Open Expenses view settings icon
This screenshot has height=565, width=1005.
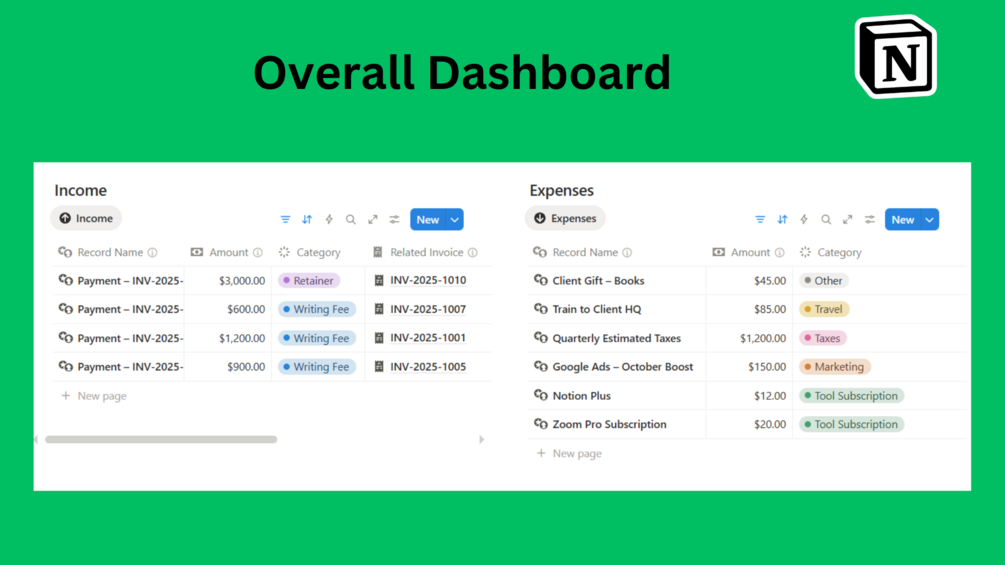[869, 220]
